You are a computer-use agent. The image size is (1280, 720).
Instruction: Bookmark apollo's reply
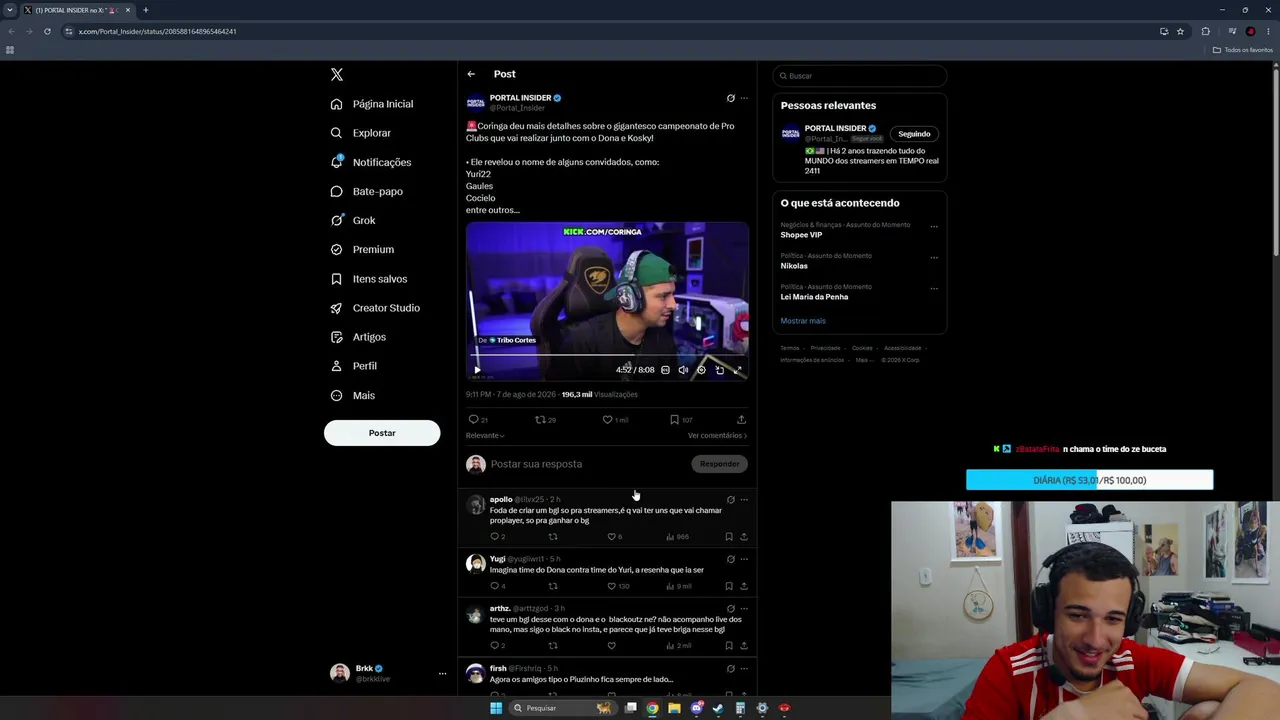[729, 537]
